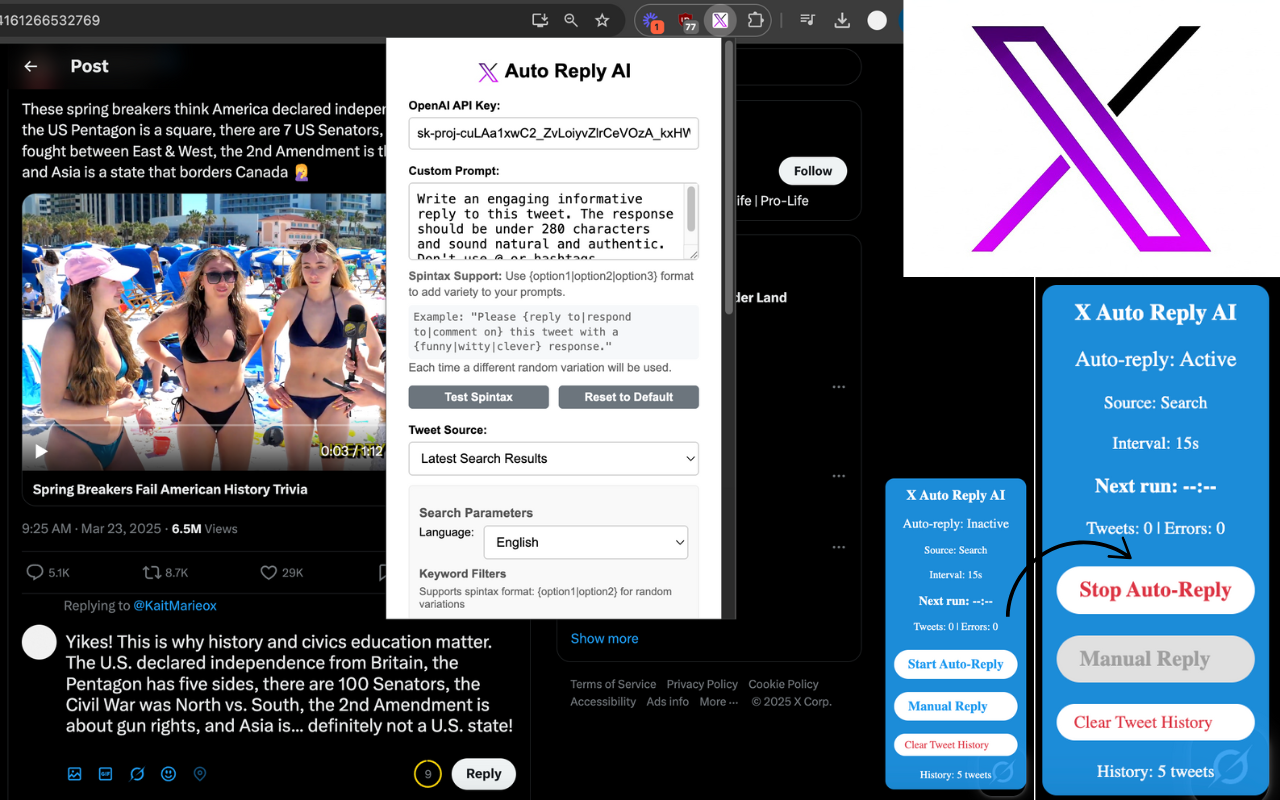Click Reset to Default
Screen dimensions: 1280x800
(628, 397)
